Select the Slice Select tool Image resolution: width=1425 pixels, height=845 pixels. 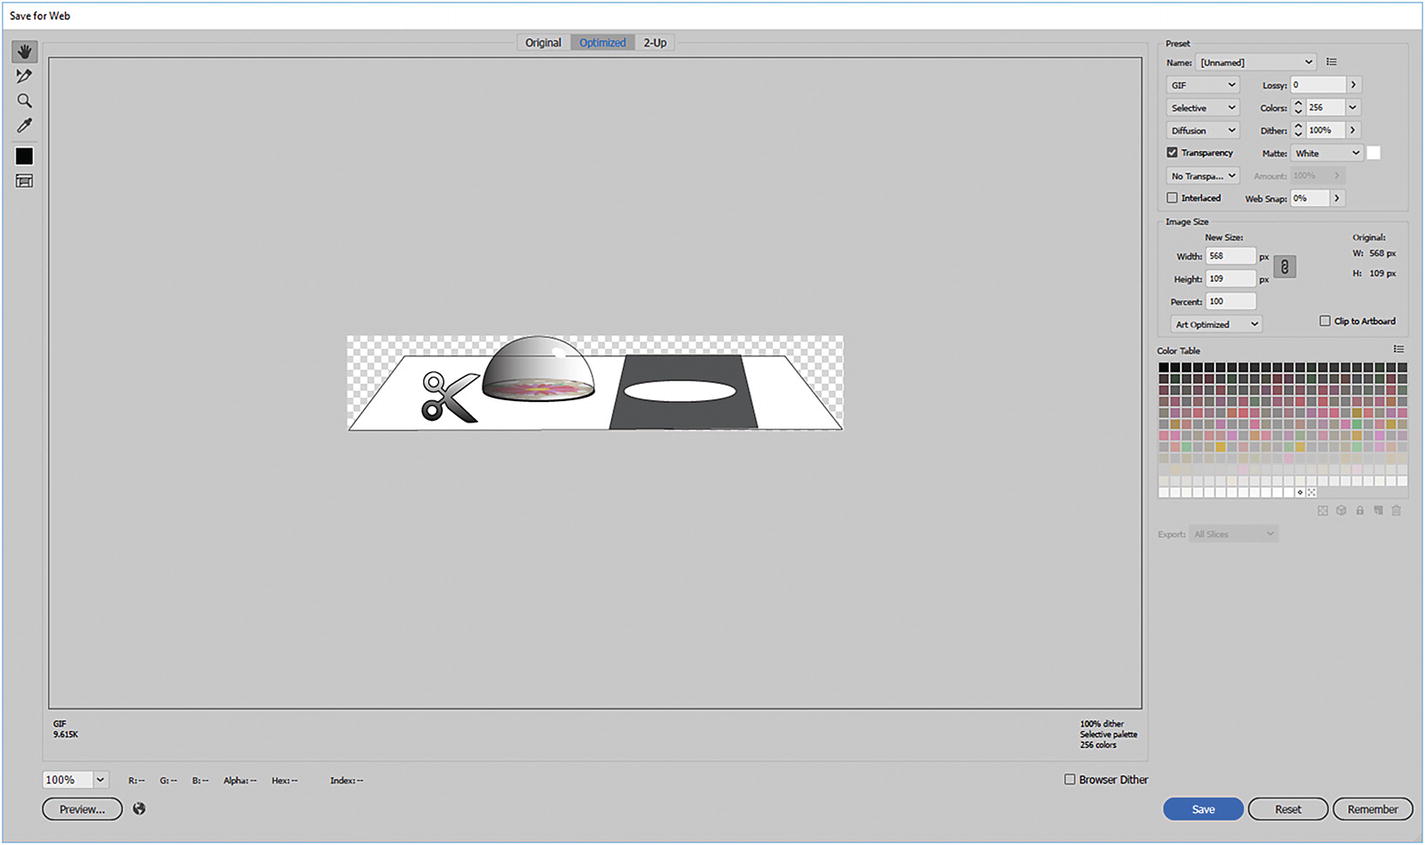click(x=24, y=75)
